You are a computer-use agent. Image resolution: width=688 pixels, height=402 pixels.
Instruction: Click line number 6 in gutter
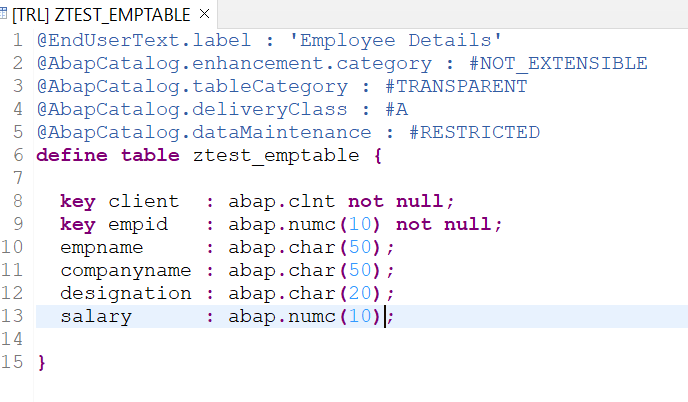click(x=18, y=155)
